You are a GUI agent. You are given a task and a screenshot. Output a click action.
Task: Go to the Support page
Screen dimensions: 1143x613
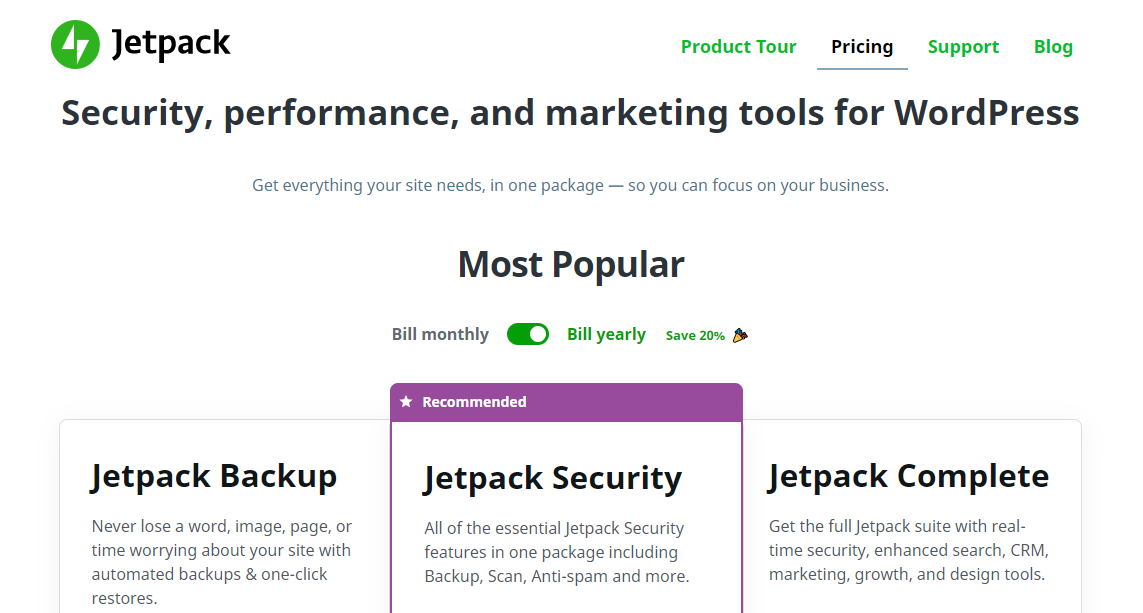pos(963,47)
